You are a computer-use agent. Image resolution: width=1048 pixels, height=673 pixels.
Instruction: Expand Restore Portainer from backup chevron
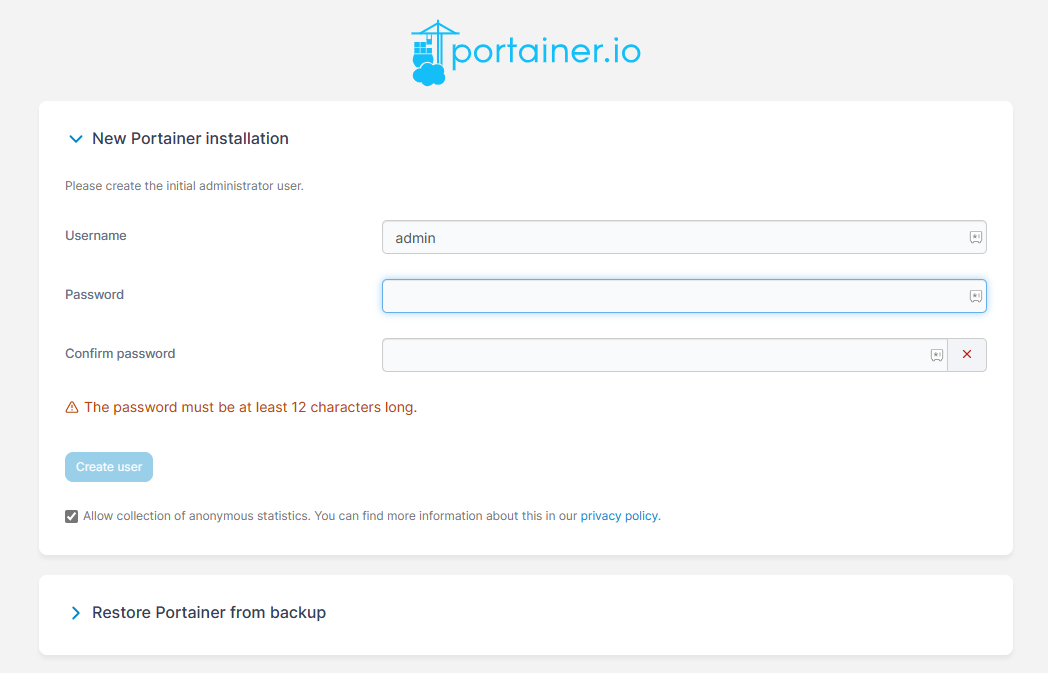(x=75, y=613)
